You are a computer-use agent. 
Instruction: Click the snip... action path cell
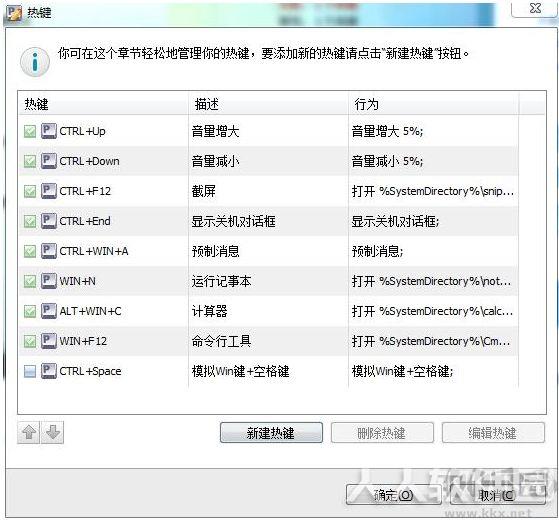coord(433,191)
